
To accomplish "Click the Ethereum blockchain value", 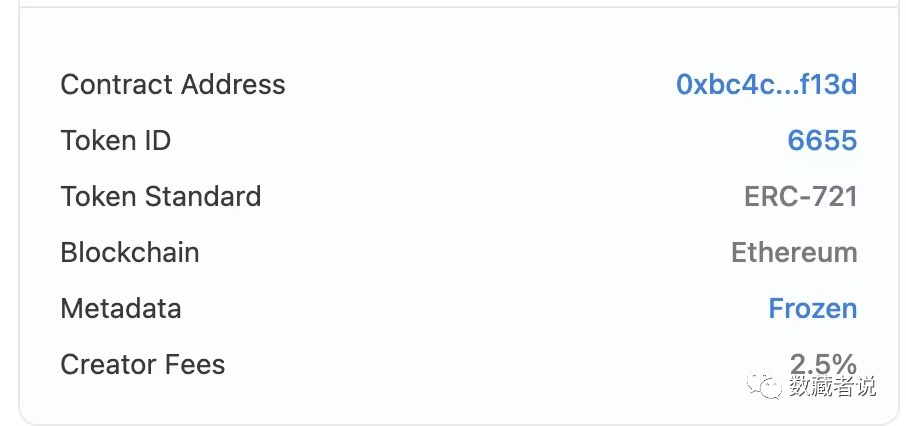I will click(x=794, y=253).
